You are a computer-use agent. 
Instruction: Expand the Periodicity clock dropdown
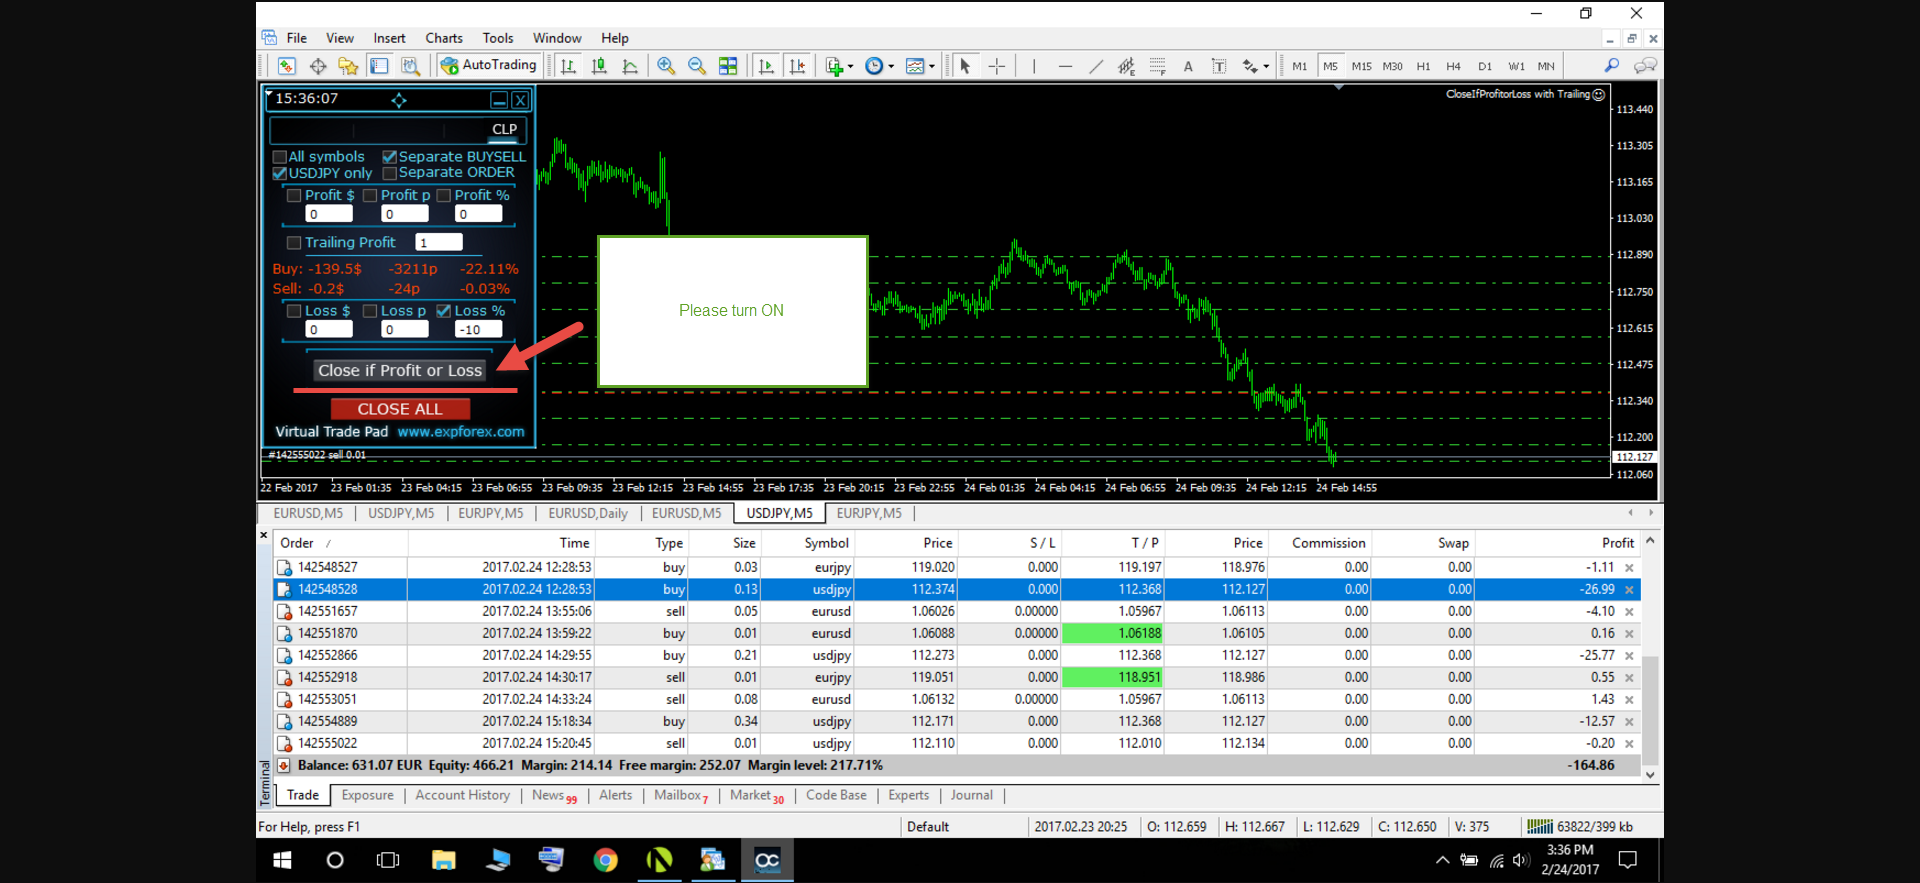click(x=891, y=67)
